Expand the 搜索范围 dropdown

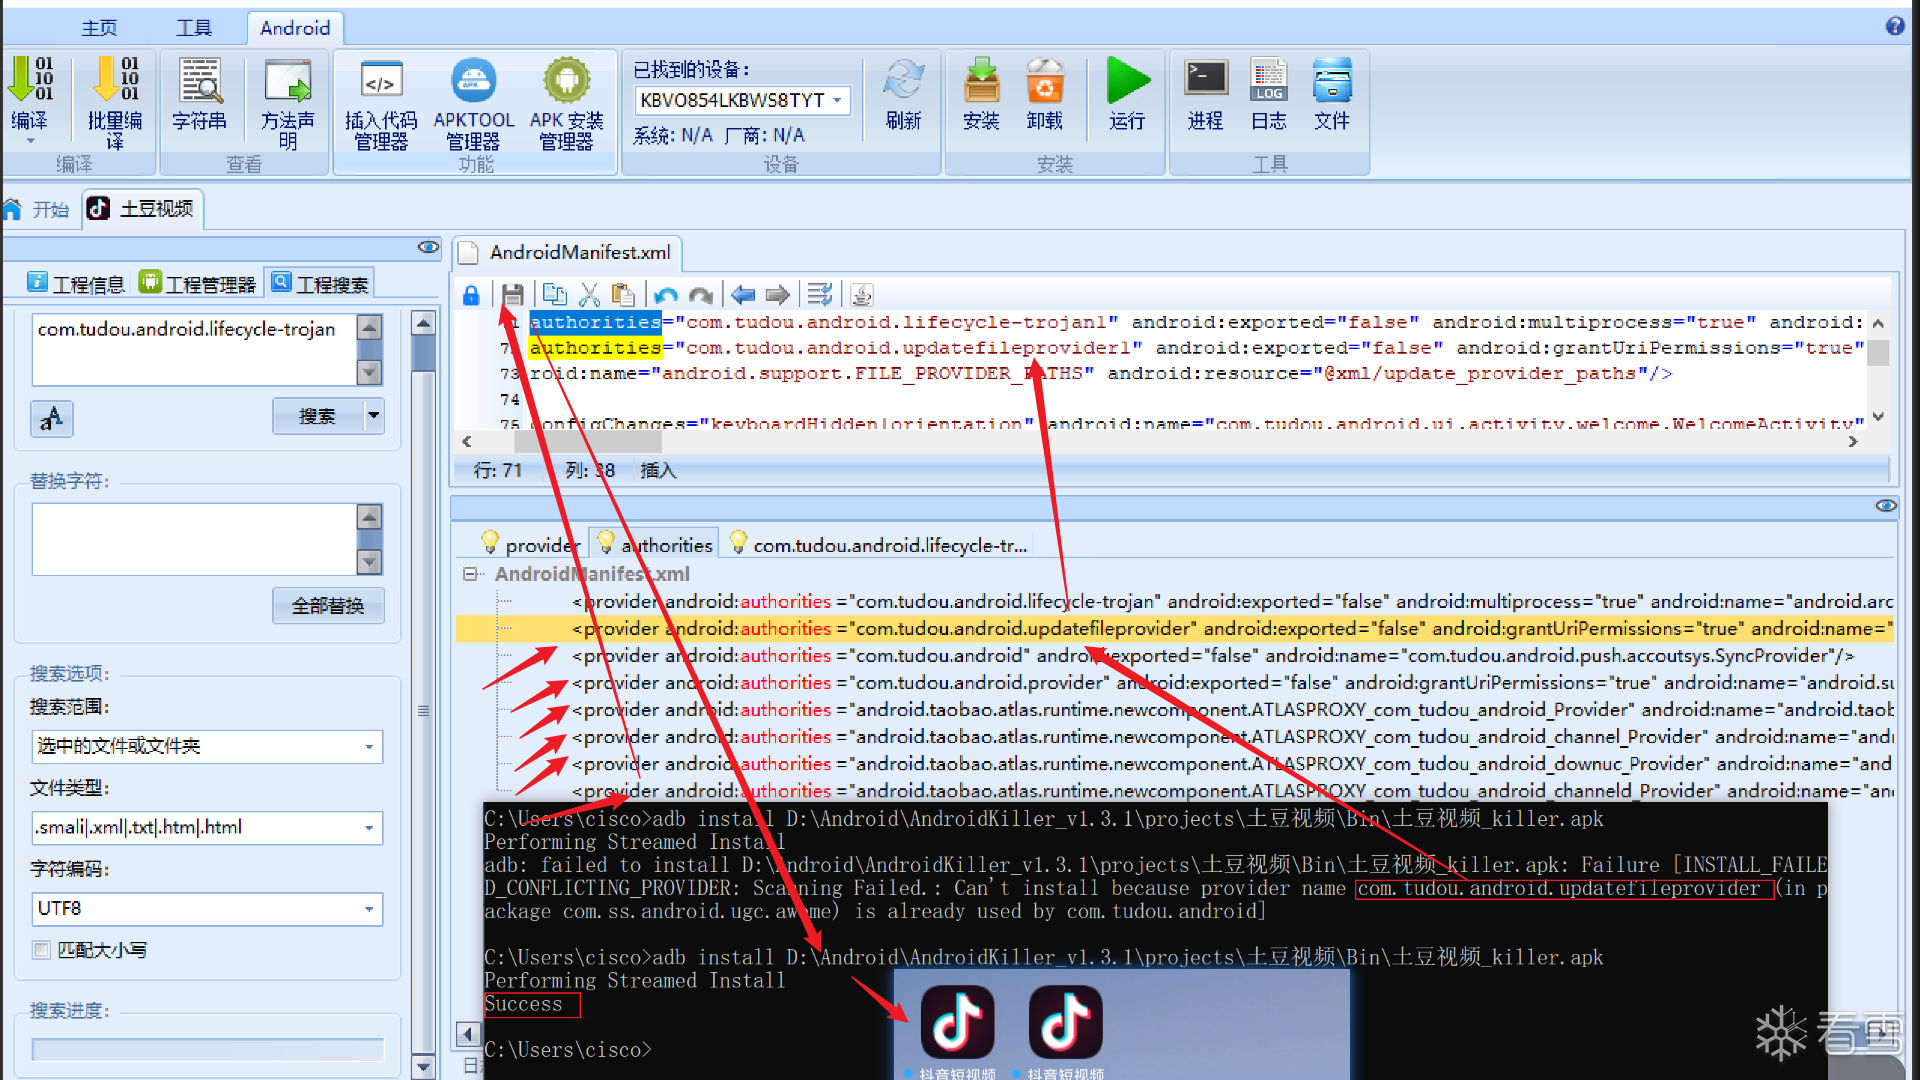[369, 746]
